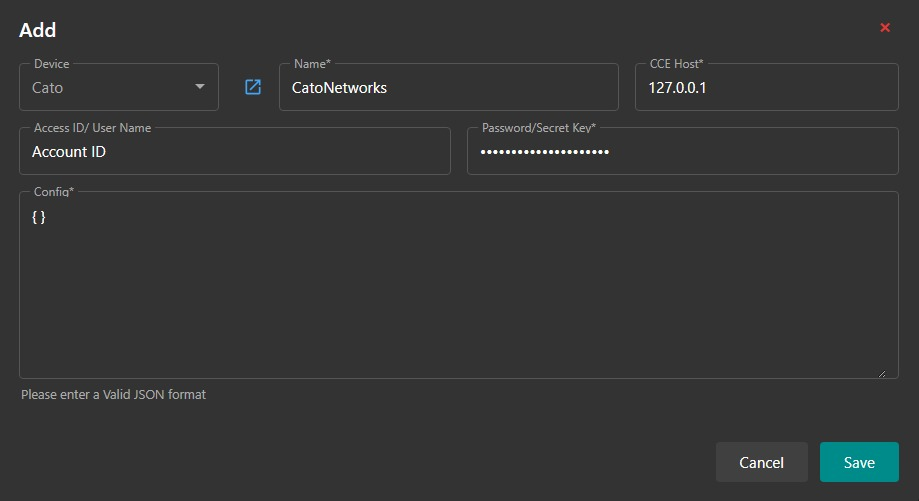Grab the Config textarea resize handle
919x501 pixels.
click(881, 374)
